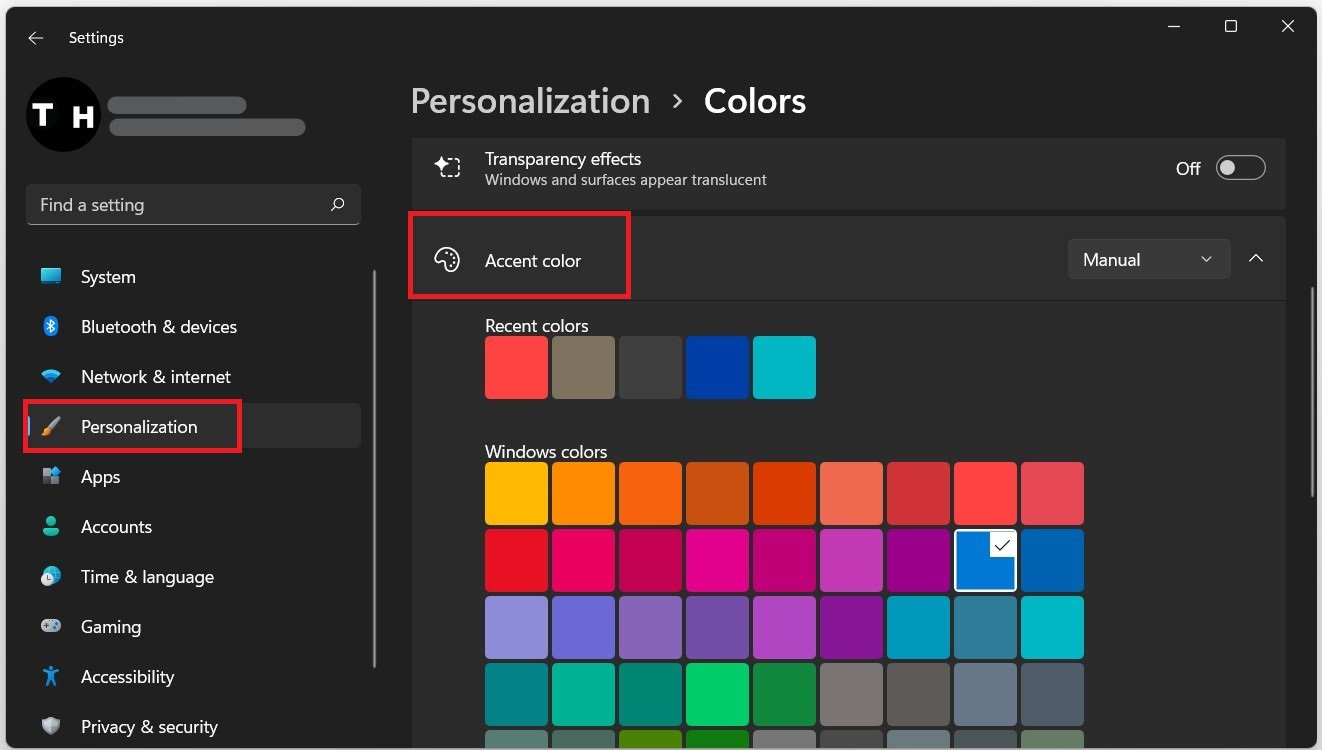
Task: Choose the bright green Windows color swatch
Action: 717,694
